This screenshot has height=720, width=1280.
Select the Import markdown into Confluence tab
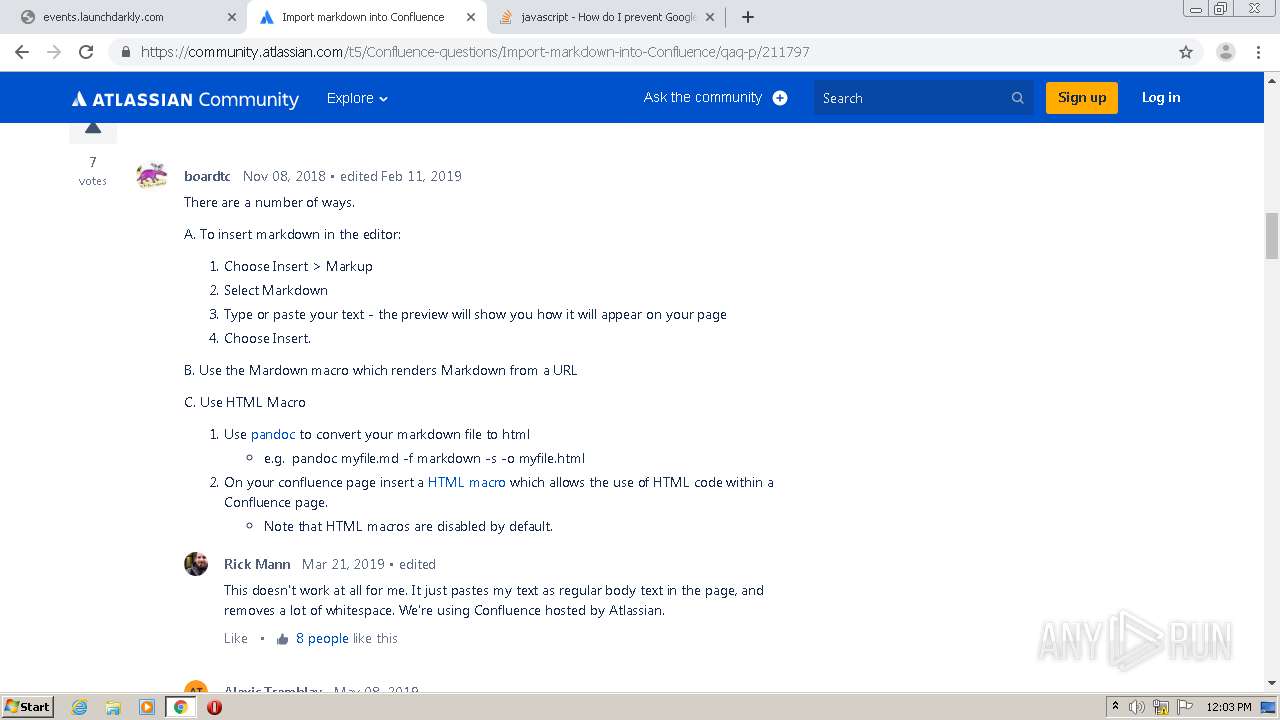point(366,17)
